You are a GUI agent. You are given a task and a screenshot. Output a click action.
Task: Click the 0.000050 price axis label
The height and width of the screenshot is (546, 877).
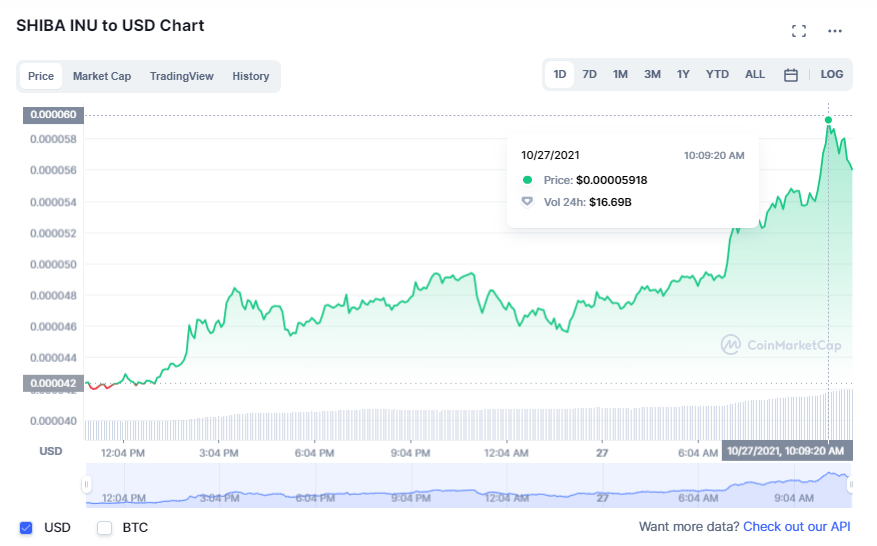[x=53, y=264]
